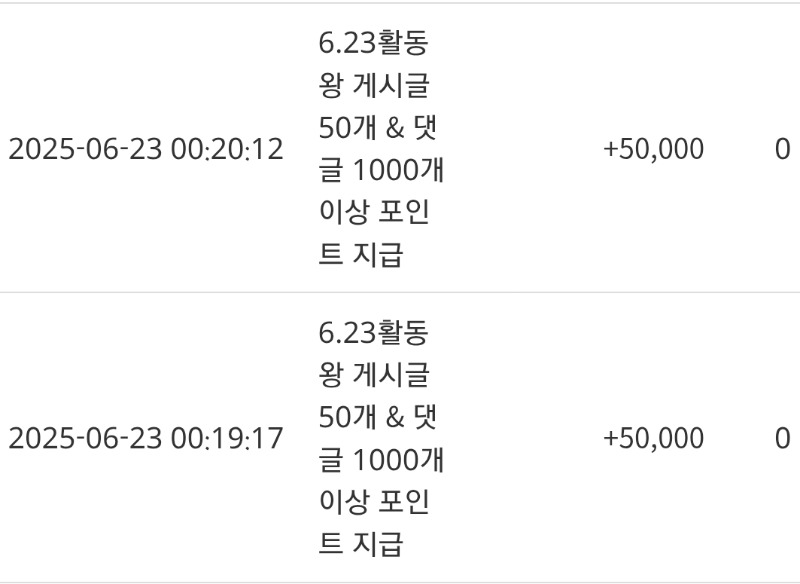Open the 활동왕 description in the 00:19:17 row

click(x=380, y=439)
